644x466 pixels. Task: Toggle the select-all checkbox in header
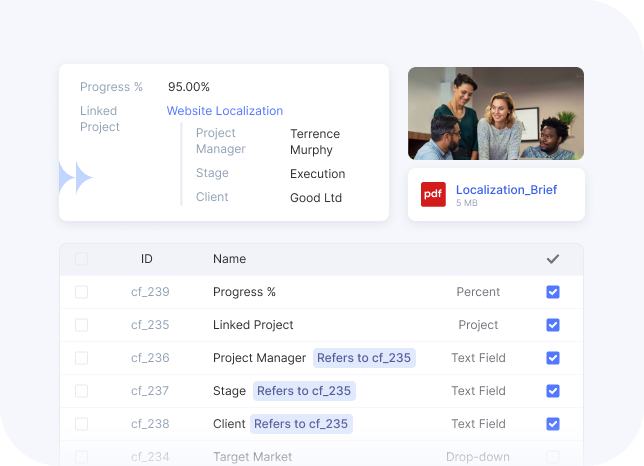coord(81,259)
